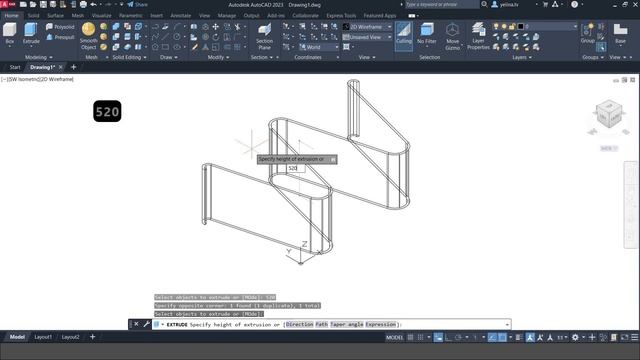This screenshot has height=360, width=640.
Task: Toggle dynamic input in status bar
Action: coord(438,337)
